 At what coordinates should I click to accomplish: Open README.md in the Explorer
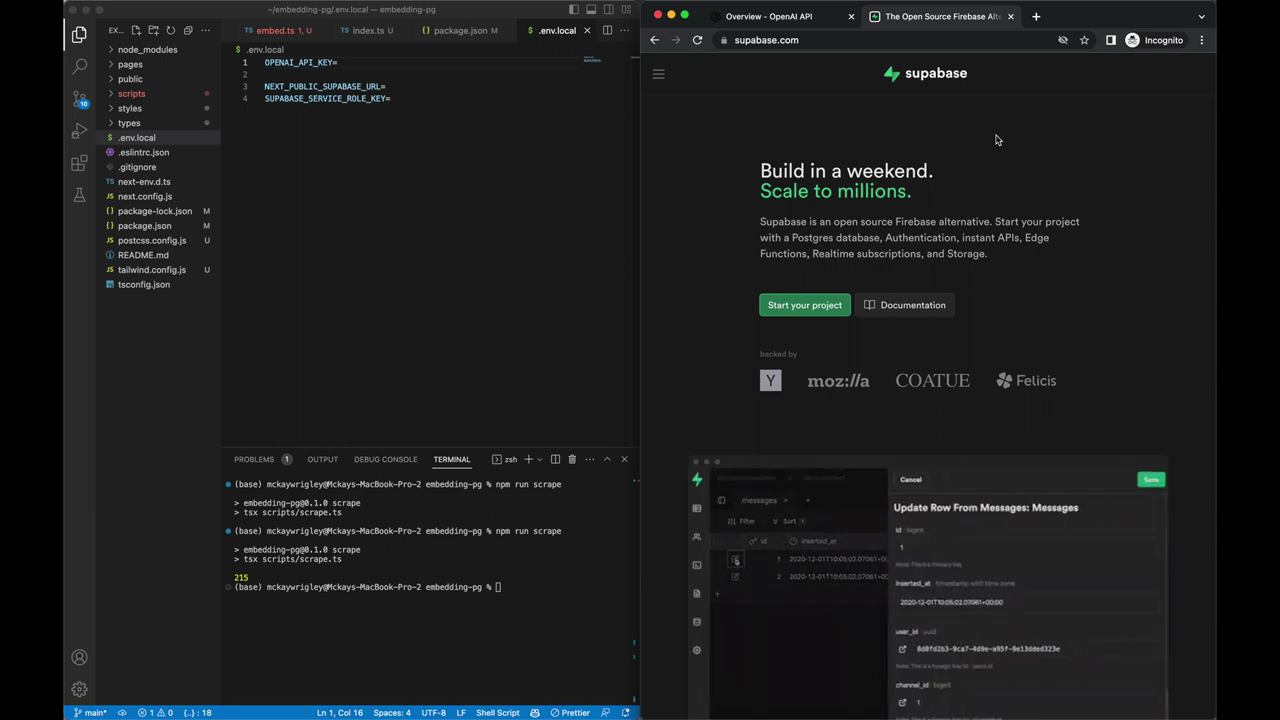(x=143, y=255)
